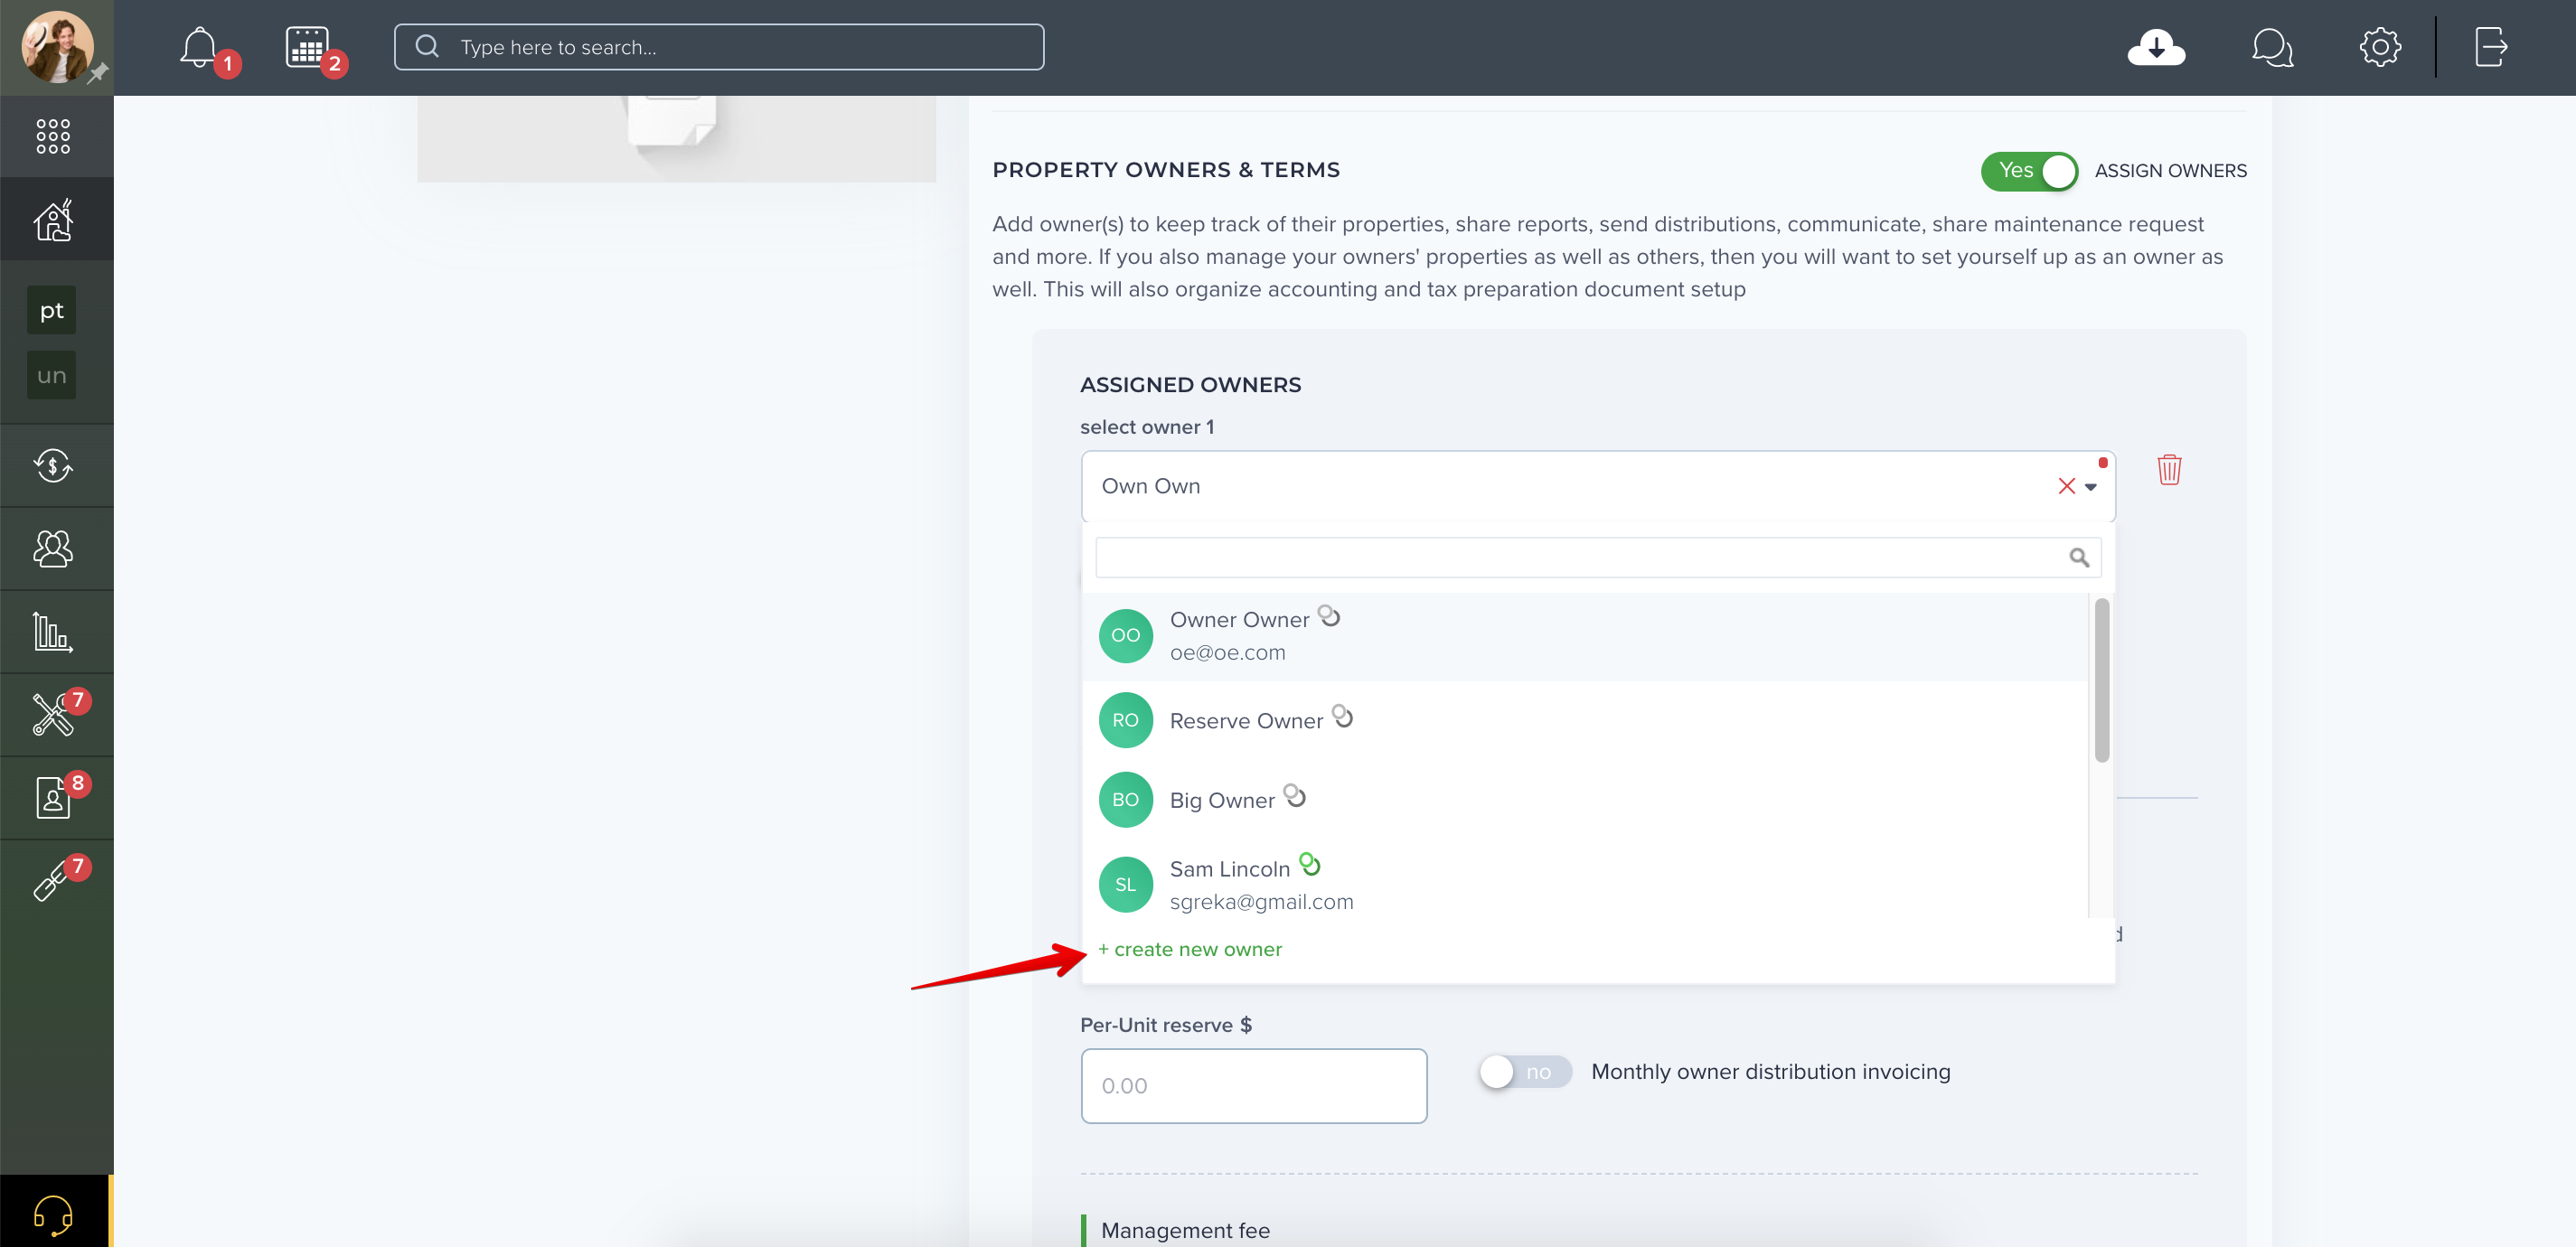Open the apps grid menu in sidebar
This screenshot has height=1247, width=2576.
pyautogui.click(x=53, y=136)
